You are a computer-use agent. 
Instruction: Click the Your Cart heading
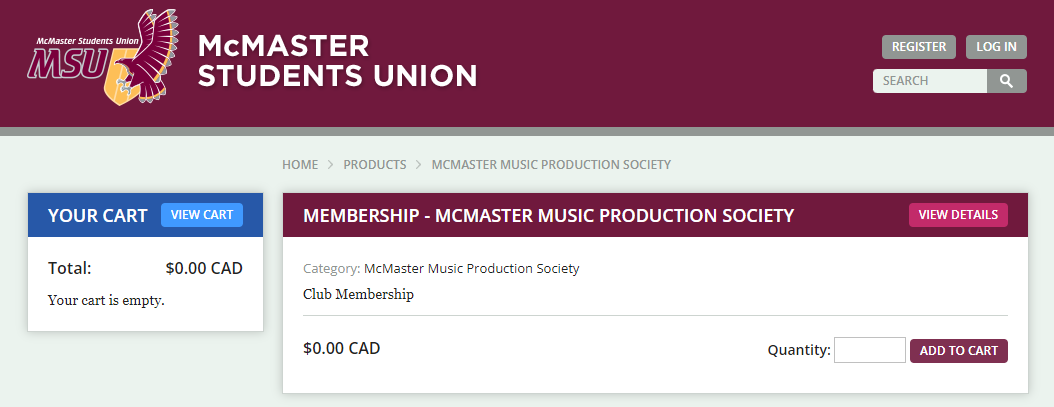pyautogui.click(x=97, y=216)
